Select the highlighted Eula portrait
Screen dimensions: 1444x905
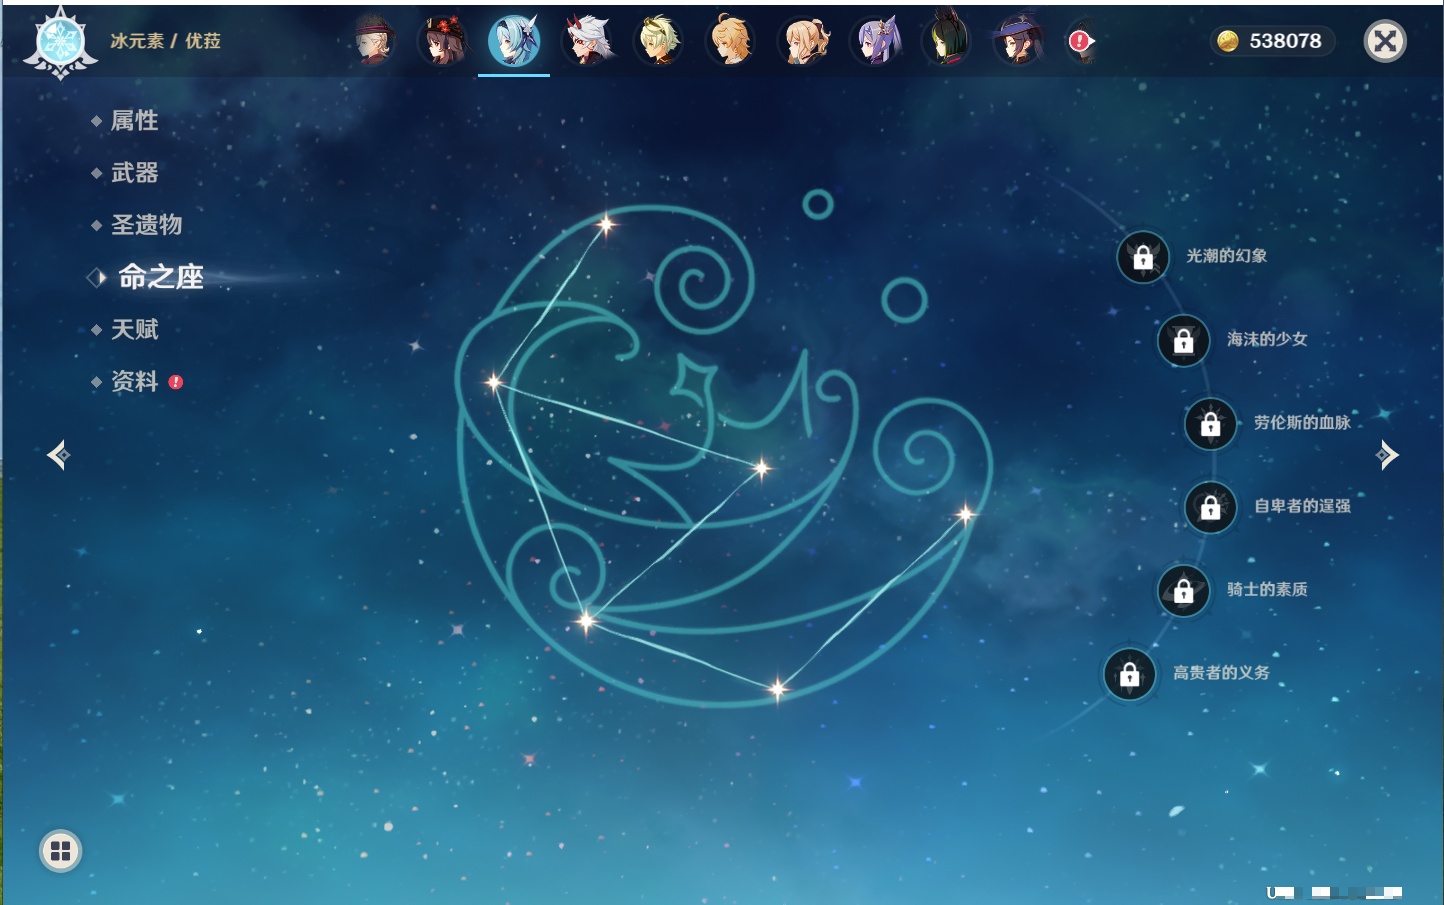pyautogui.click(x=514, y=41)
